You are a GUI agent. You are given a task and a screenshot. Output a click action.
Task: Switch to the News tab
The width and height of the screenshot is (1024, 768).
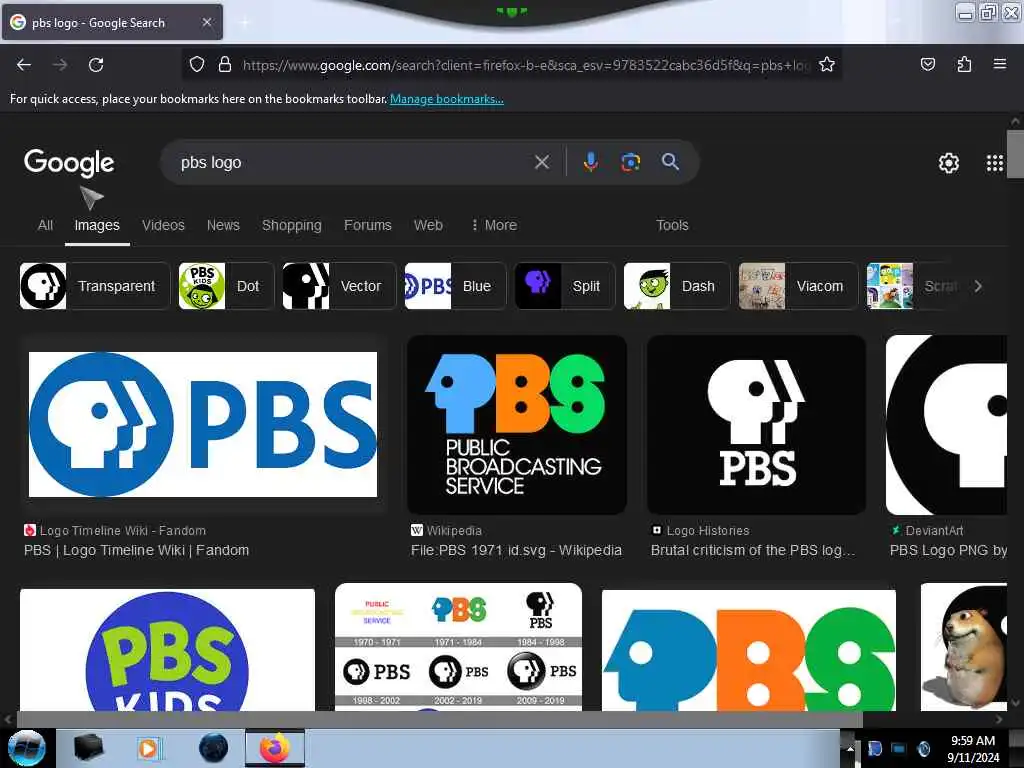[223, 225]
